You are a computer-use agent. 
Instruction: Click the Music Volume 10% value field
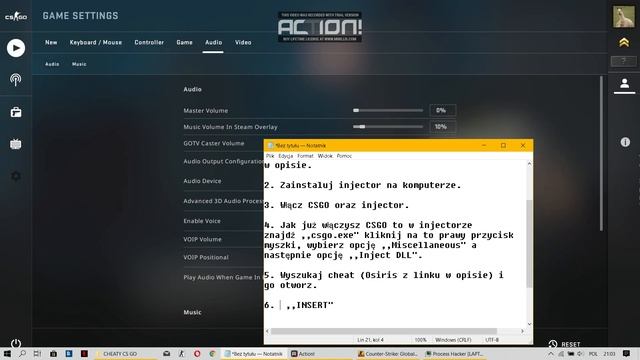(x=442, y=127)
